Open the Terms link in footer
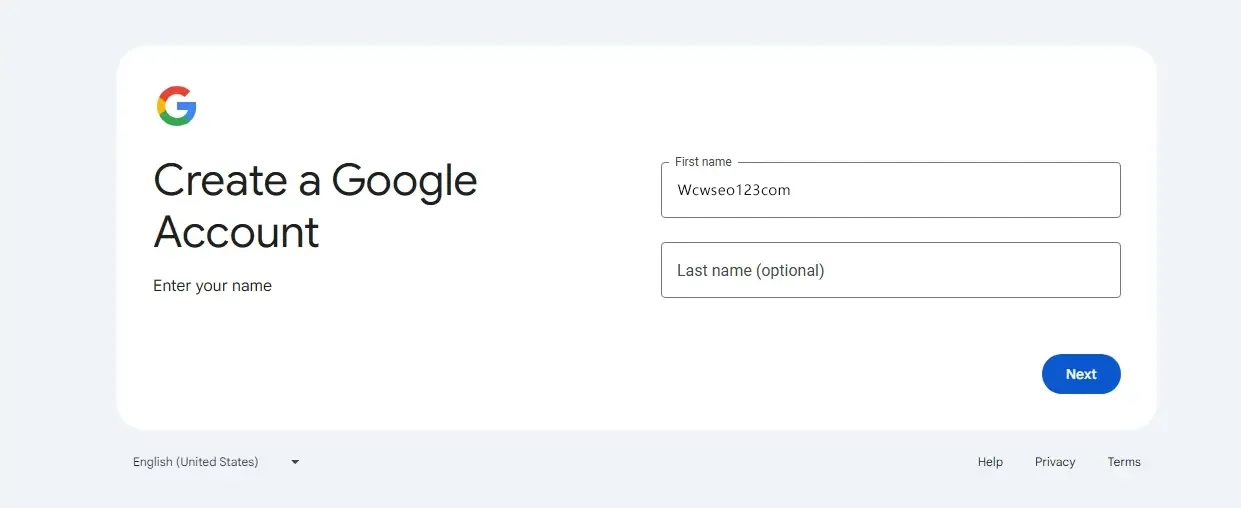1241x508 pixels. (x=1124, y=462)
